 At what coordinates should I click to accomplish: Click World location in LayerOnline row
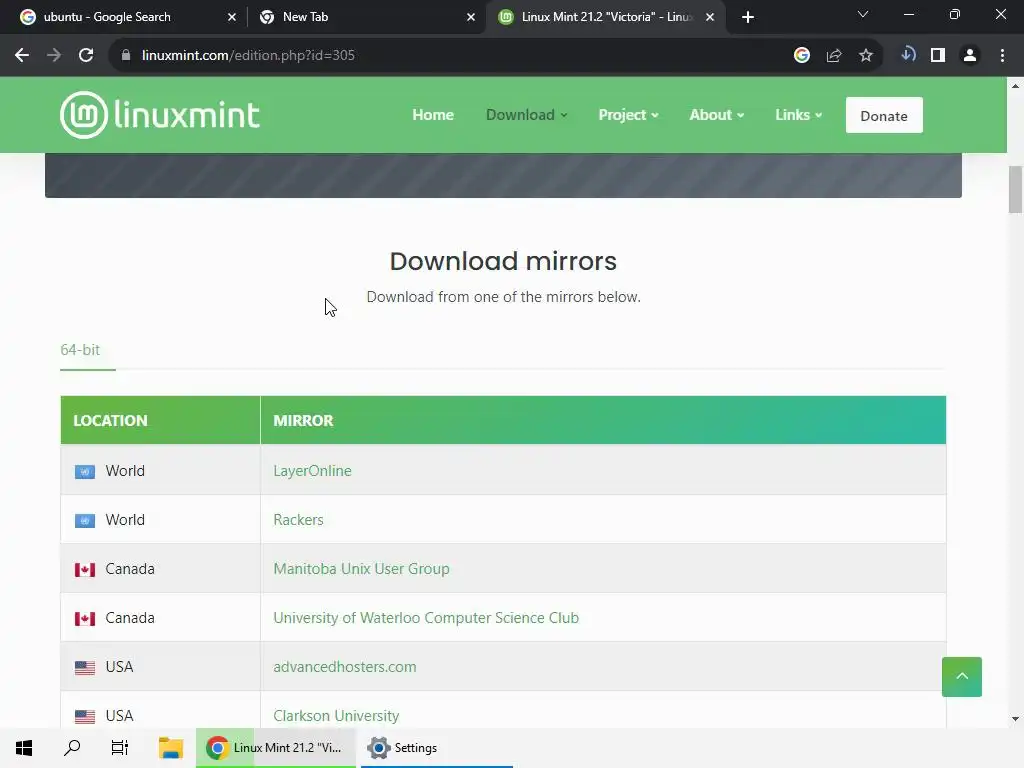[x=125, y=471]
